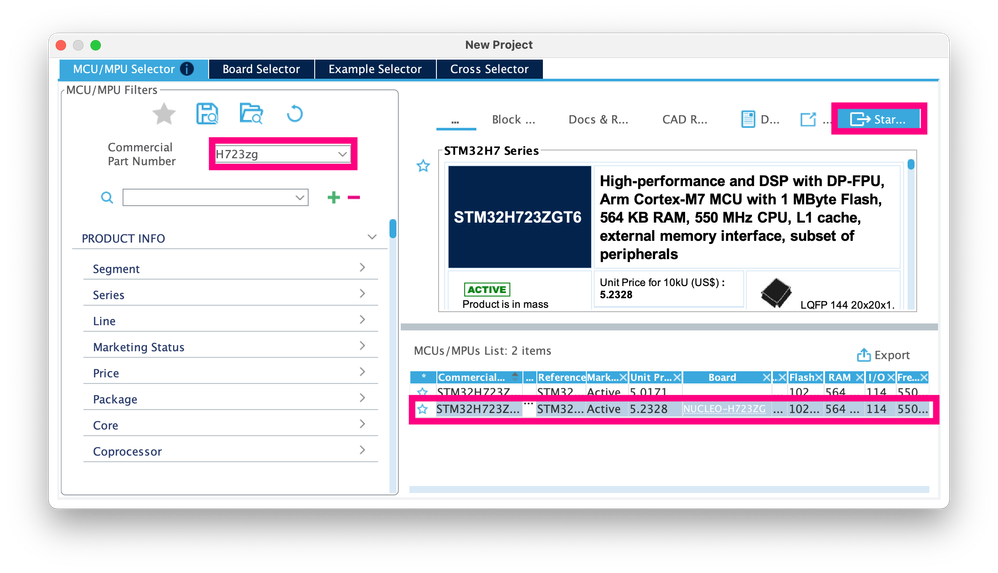This screenshot has width=998, height=573.
Task: Star the selected row priced 5.2328
Action: 422,409
